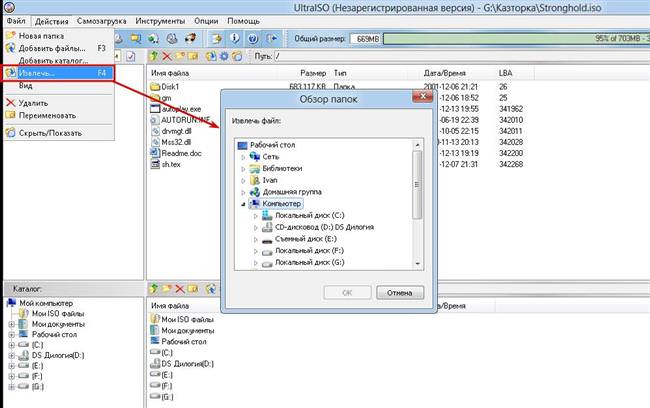The width and height of the screenshot is (650, 408).
Task: Click the green disc make-image toolbar icon
Action: (153, 39)
